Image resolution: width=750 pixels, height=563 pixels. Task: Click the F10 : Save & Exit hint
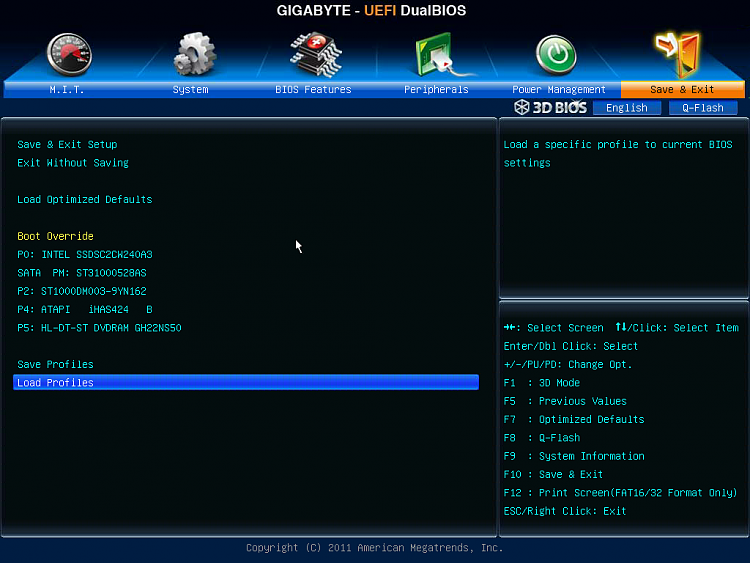[x=553, y=475]
